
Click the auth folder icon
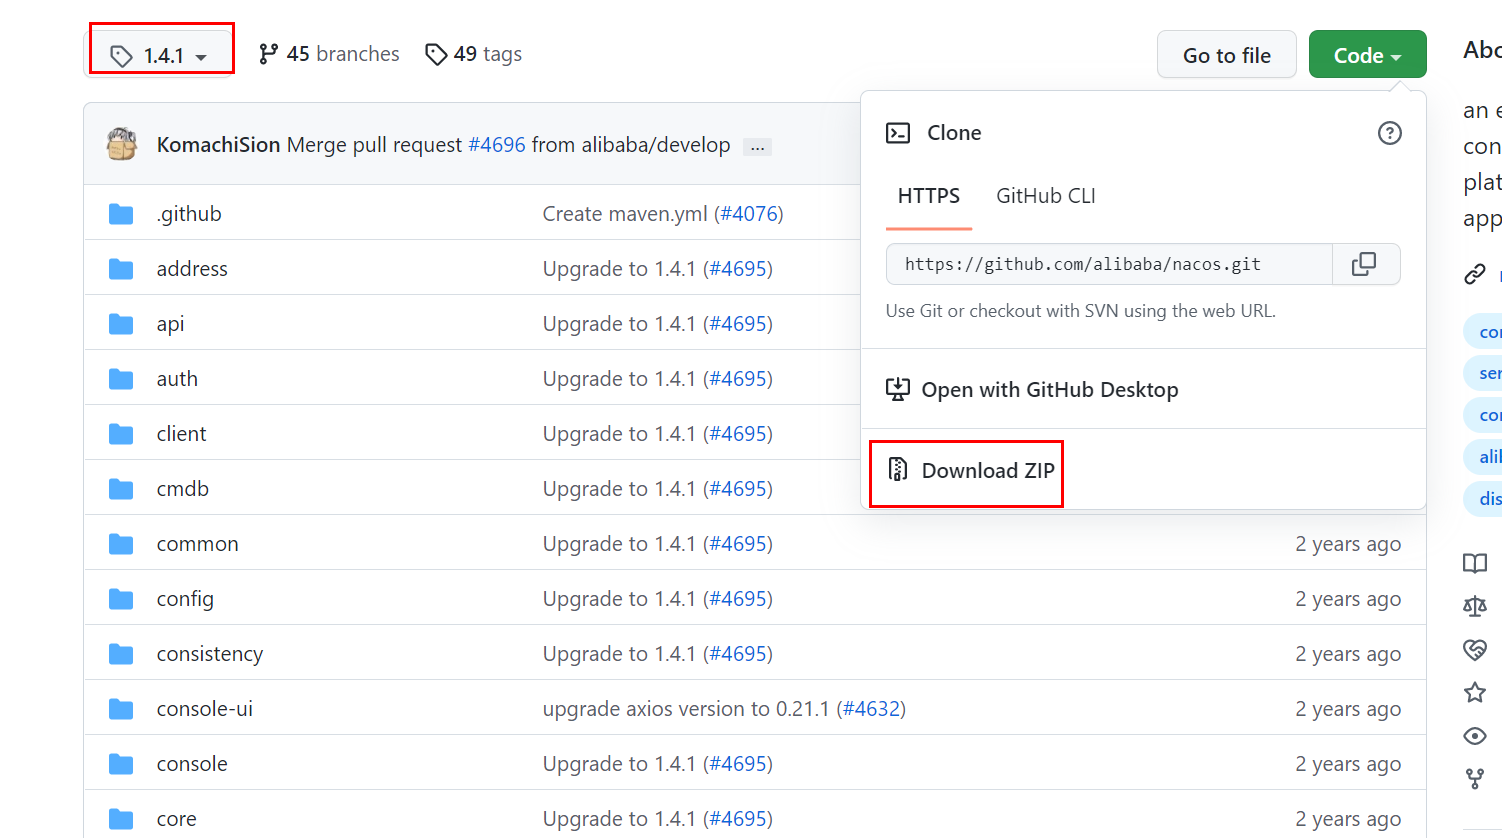(121, 379)
